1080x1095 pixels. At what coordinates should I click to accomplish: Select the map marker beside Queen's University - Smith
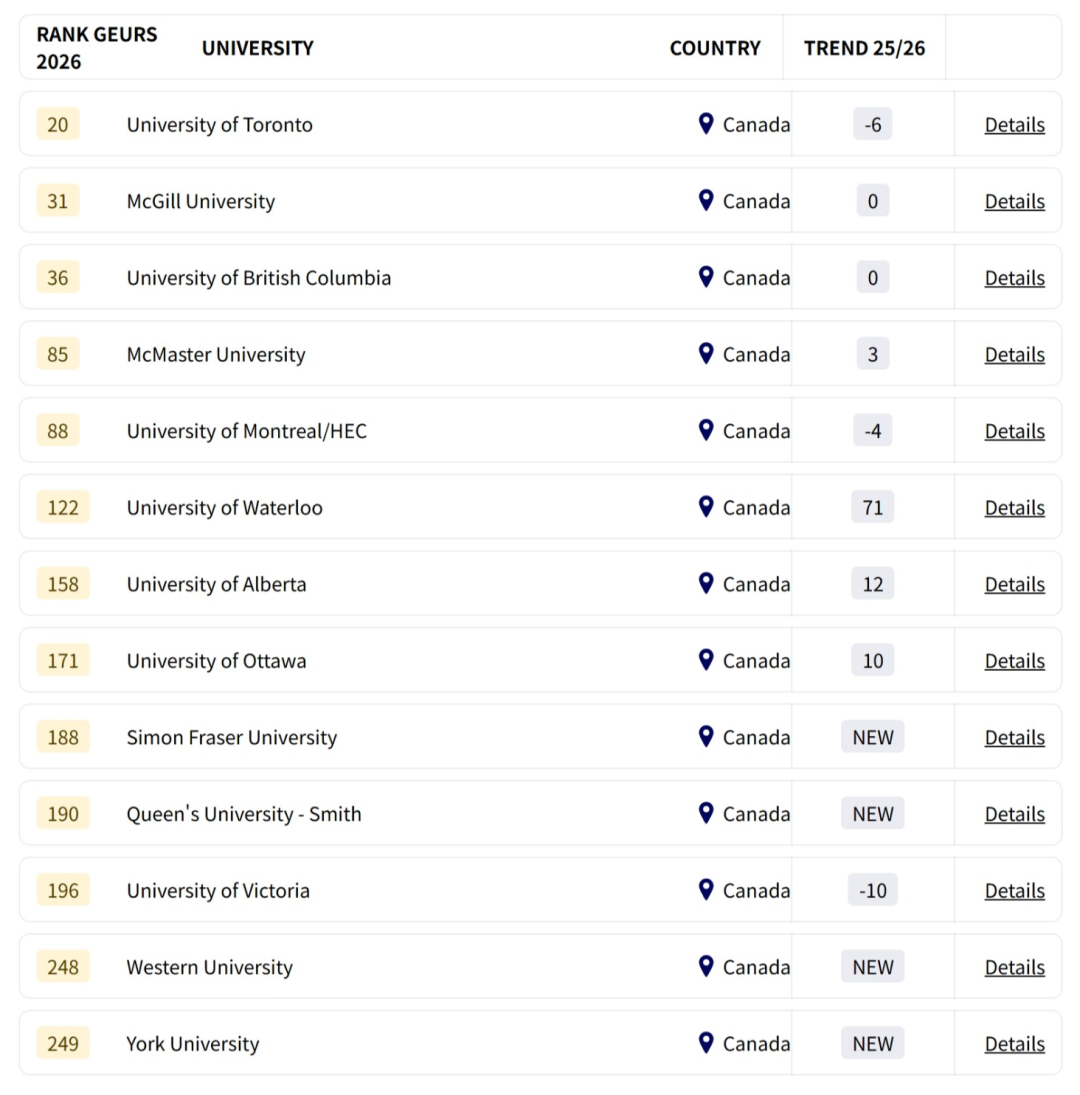point(705,813)
